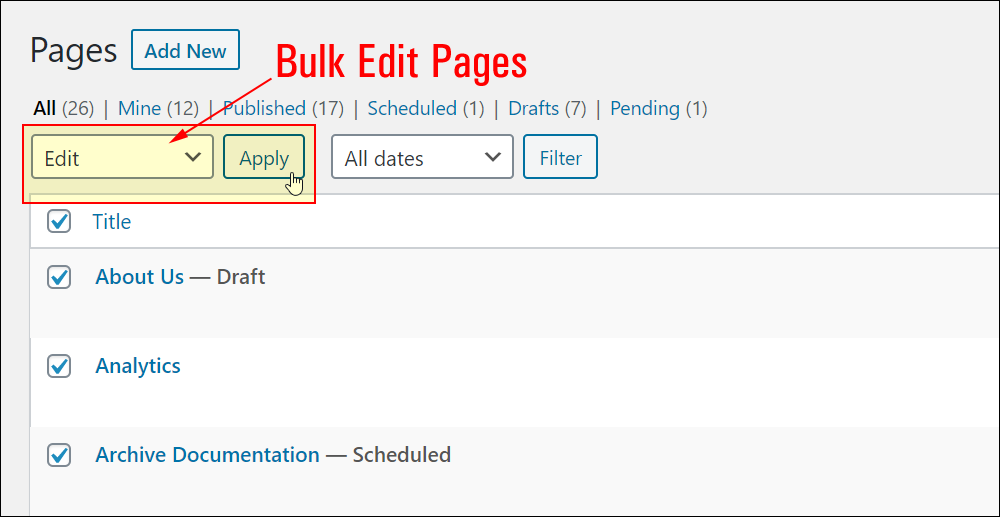Screen dimensions: 1000x517
Task: Sort pages by Title column
Action: pyautogui.click(x=112, y=222)
